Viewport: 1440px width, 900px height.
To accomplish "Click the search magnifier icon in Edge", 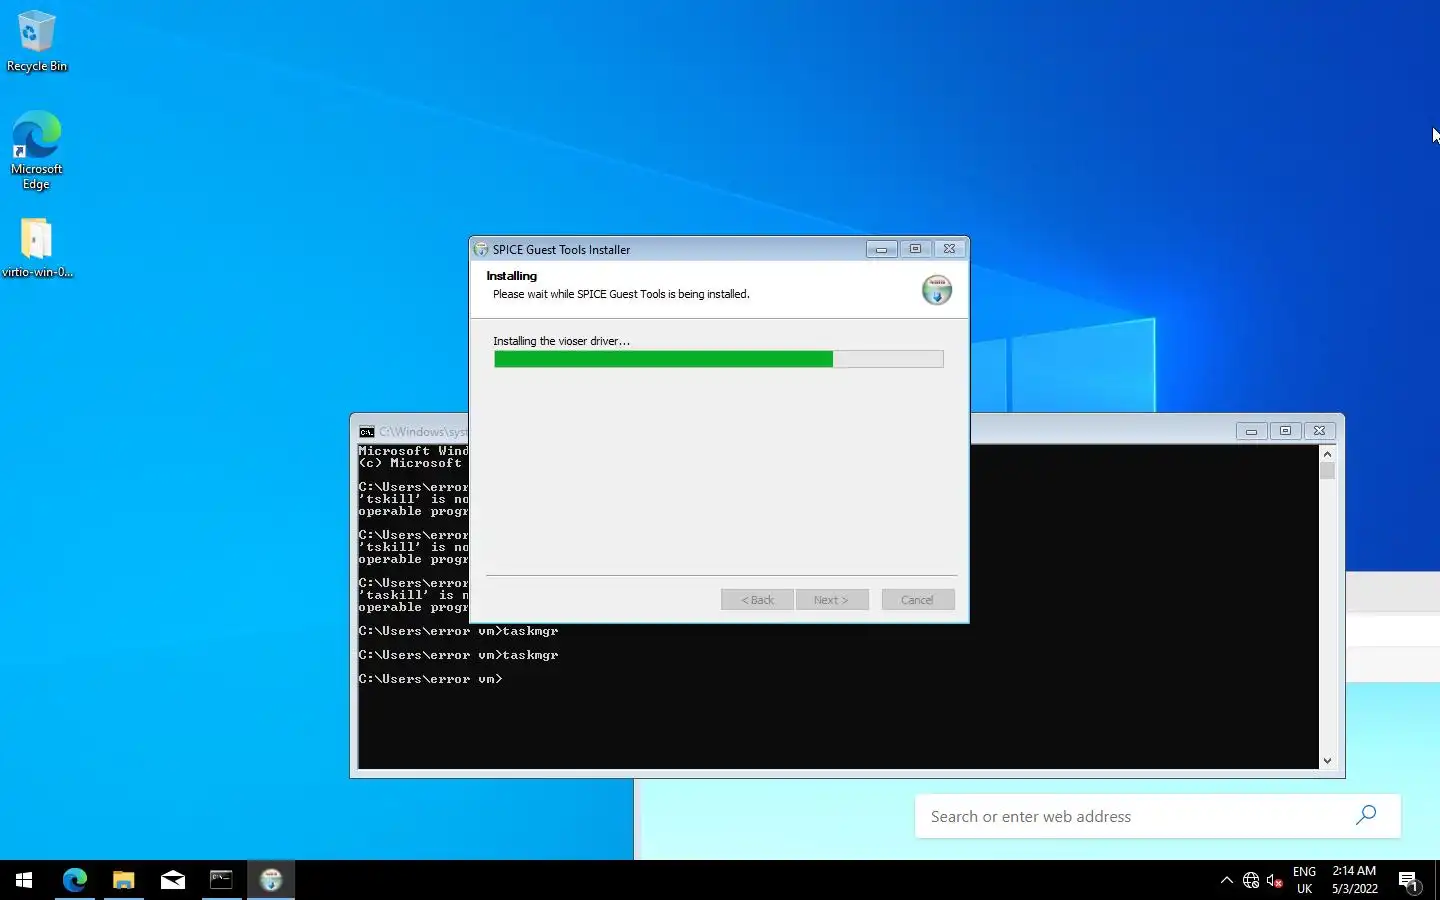I will click(x=1366, y=815).
